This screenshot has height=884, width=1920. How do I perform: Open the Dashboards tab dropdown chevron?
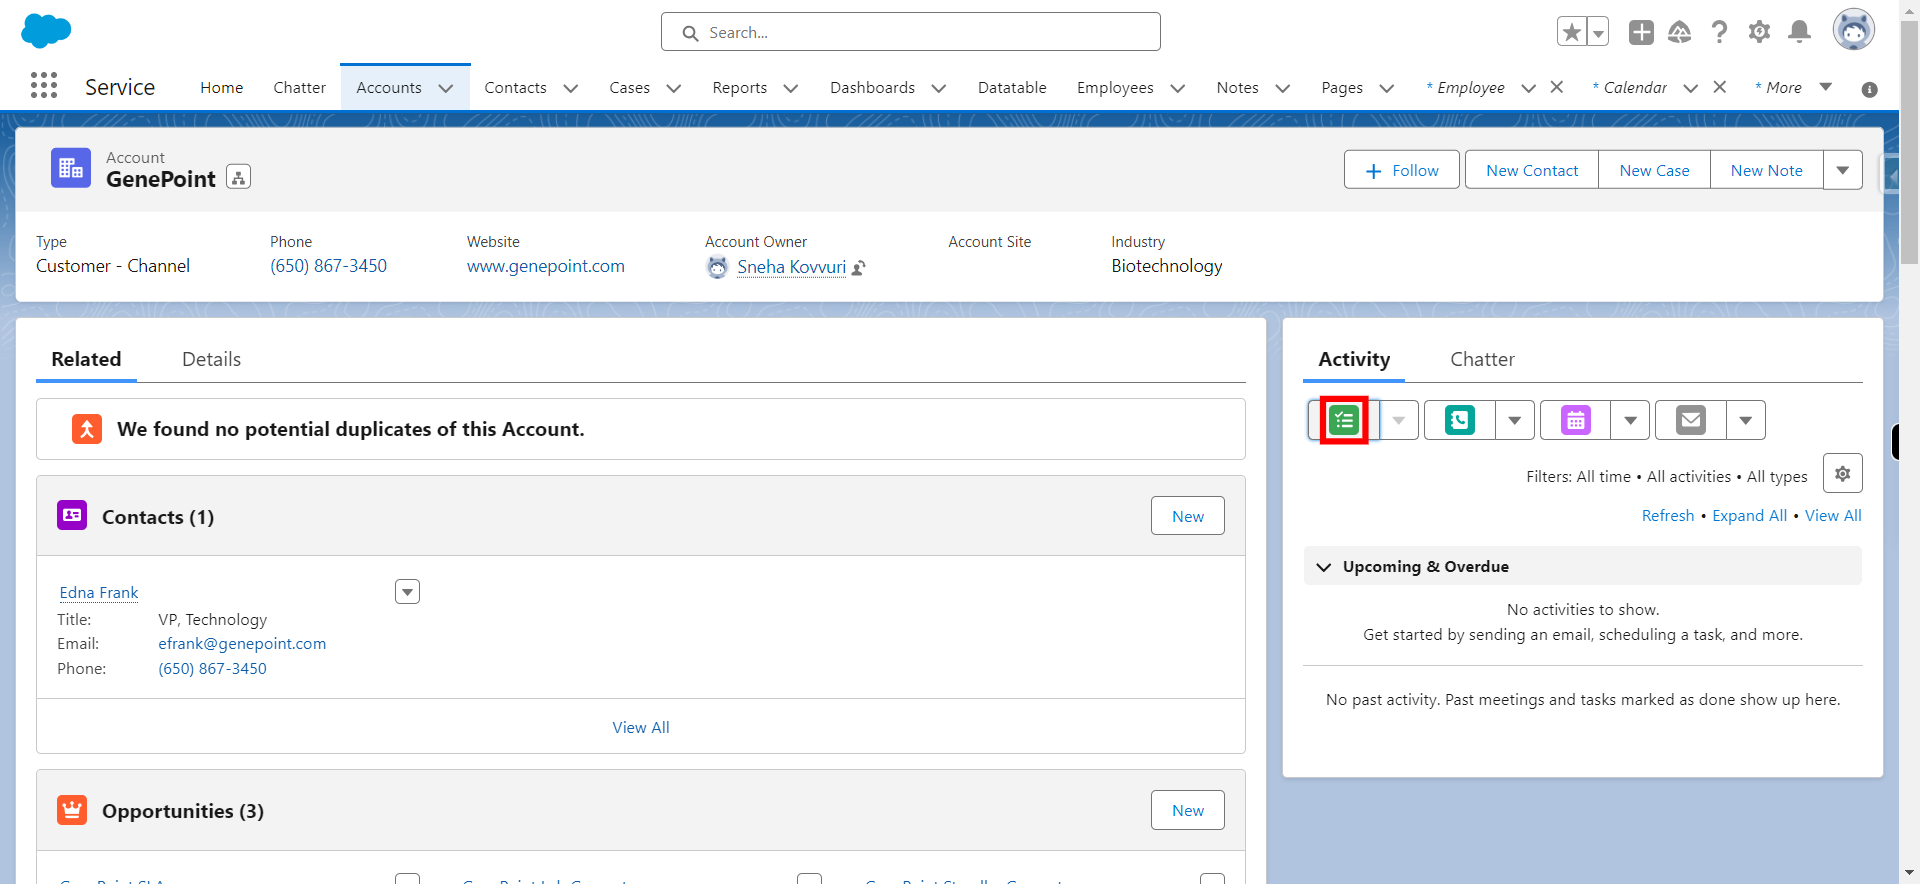tap(939, 88)
